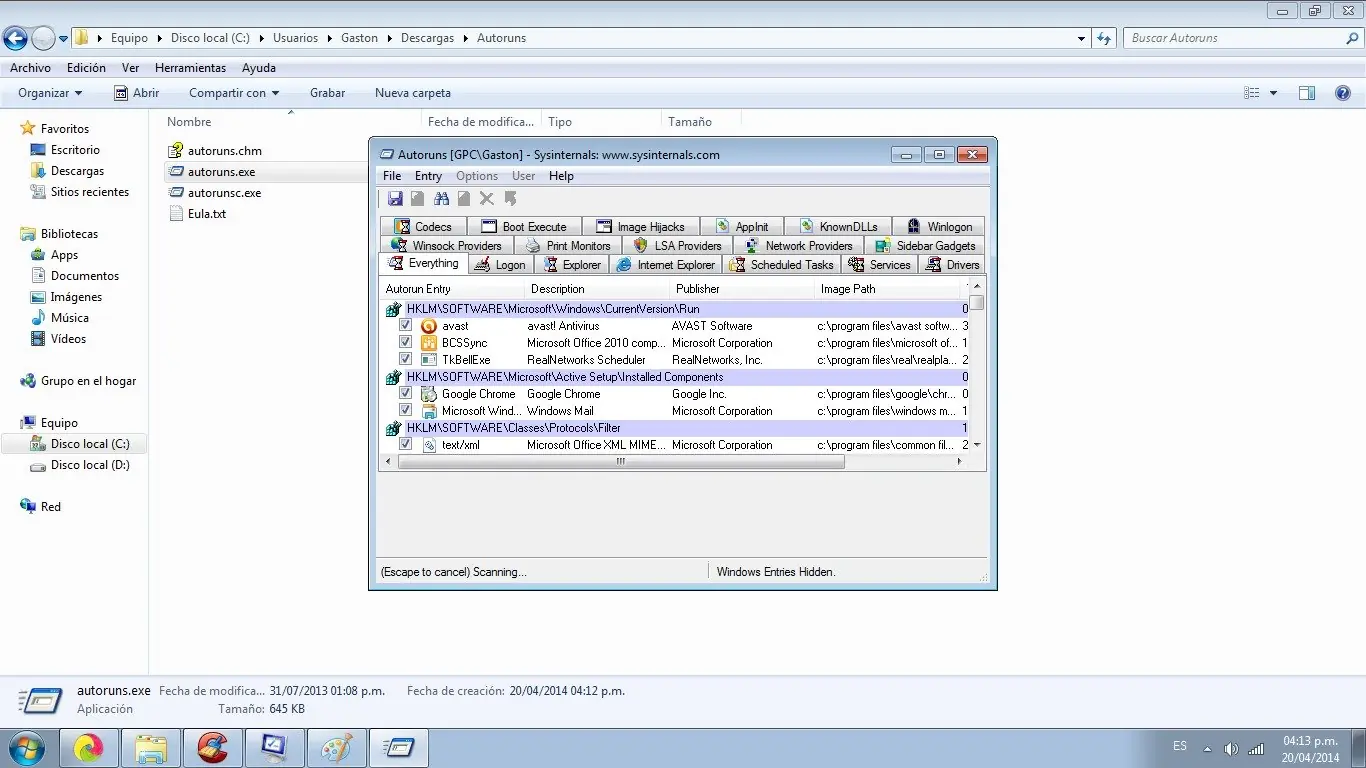Sort by Publisher column header
Viewport: 1366px width, 768px height.
742,289
